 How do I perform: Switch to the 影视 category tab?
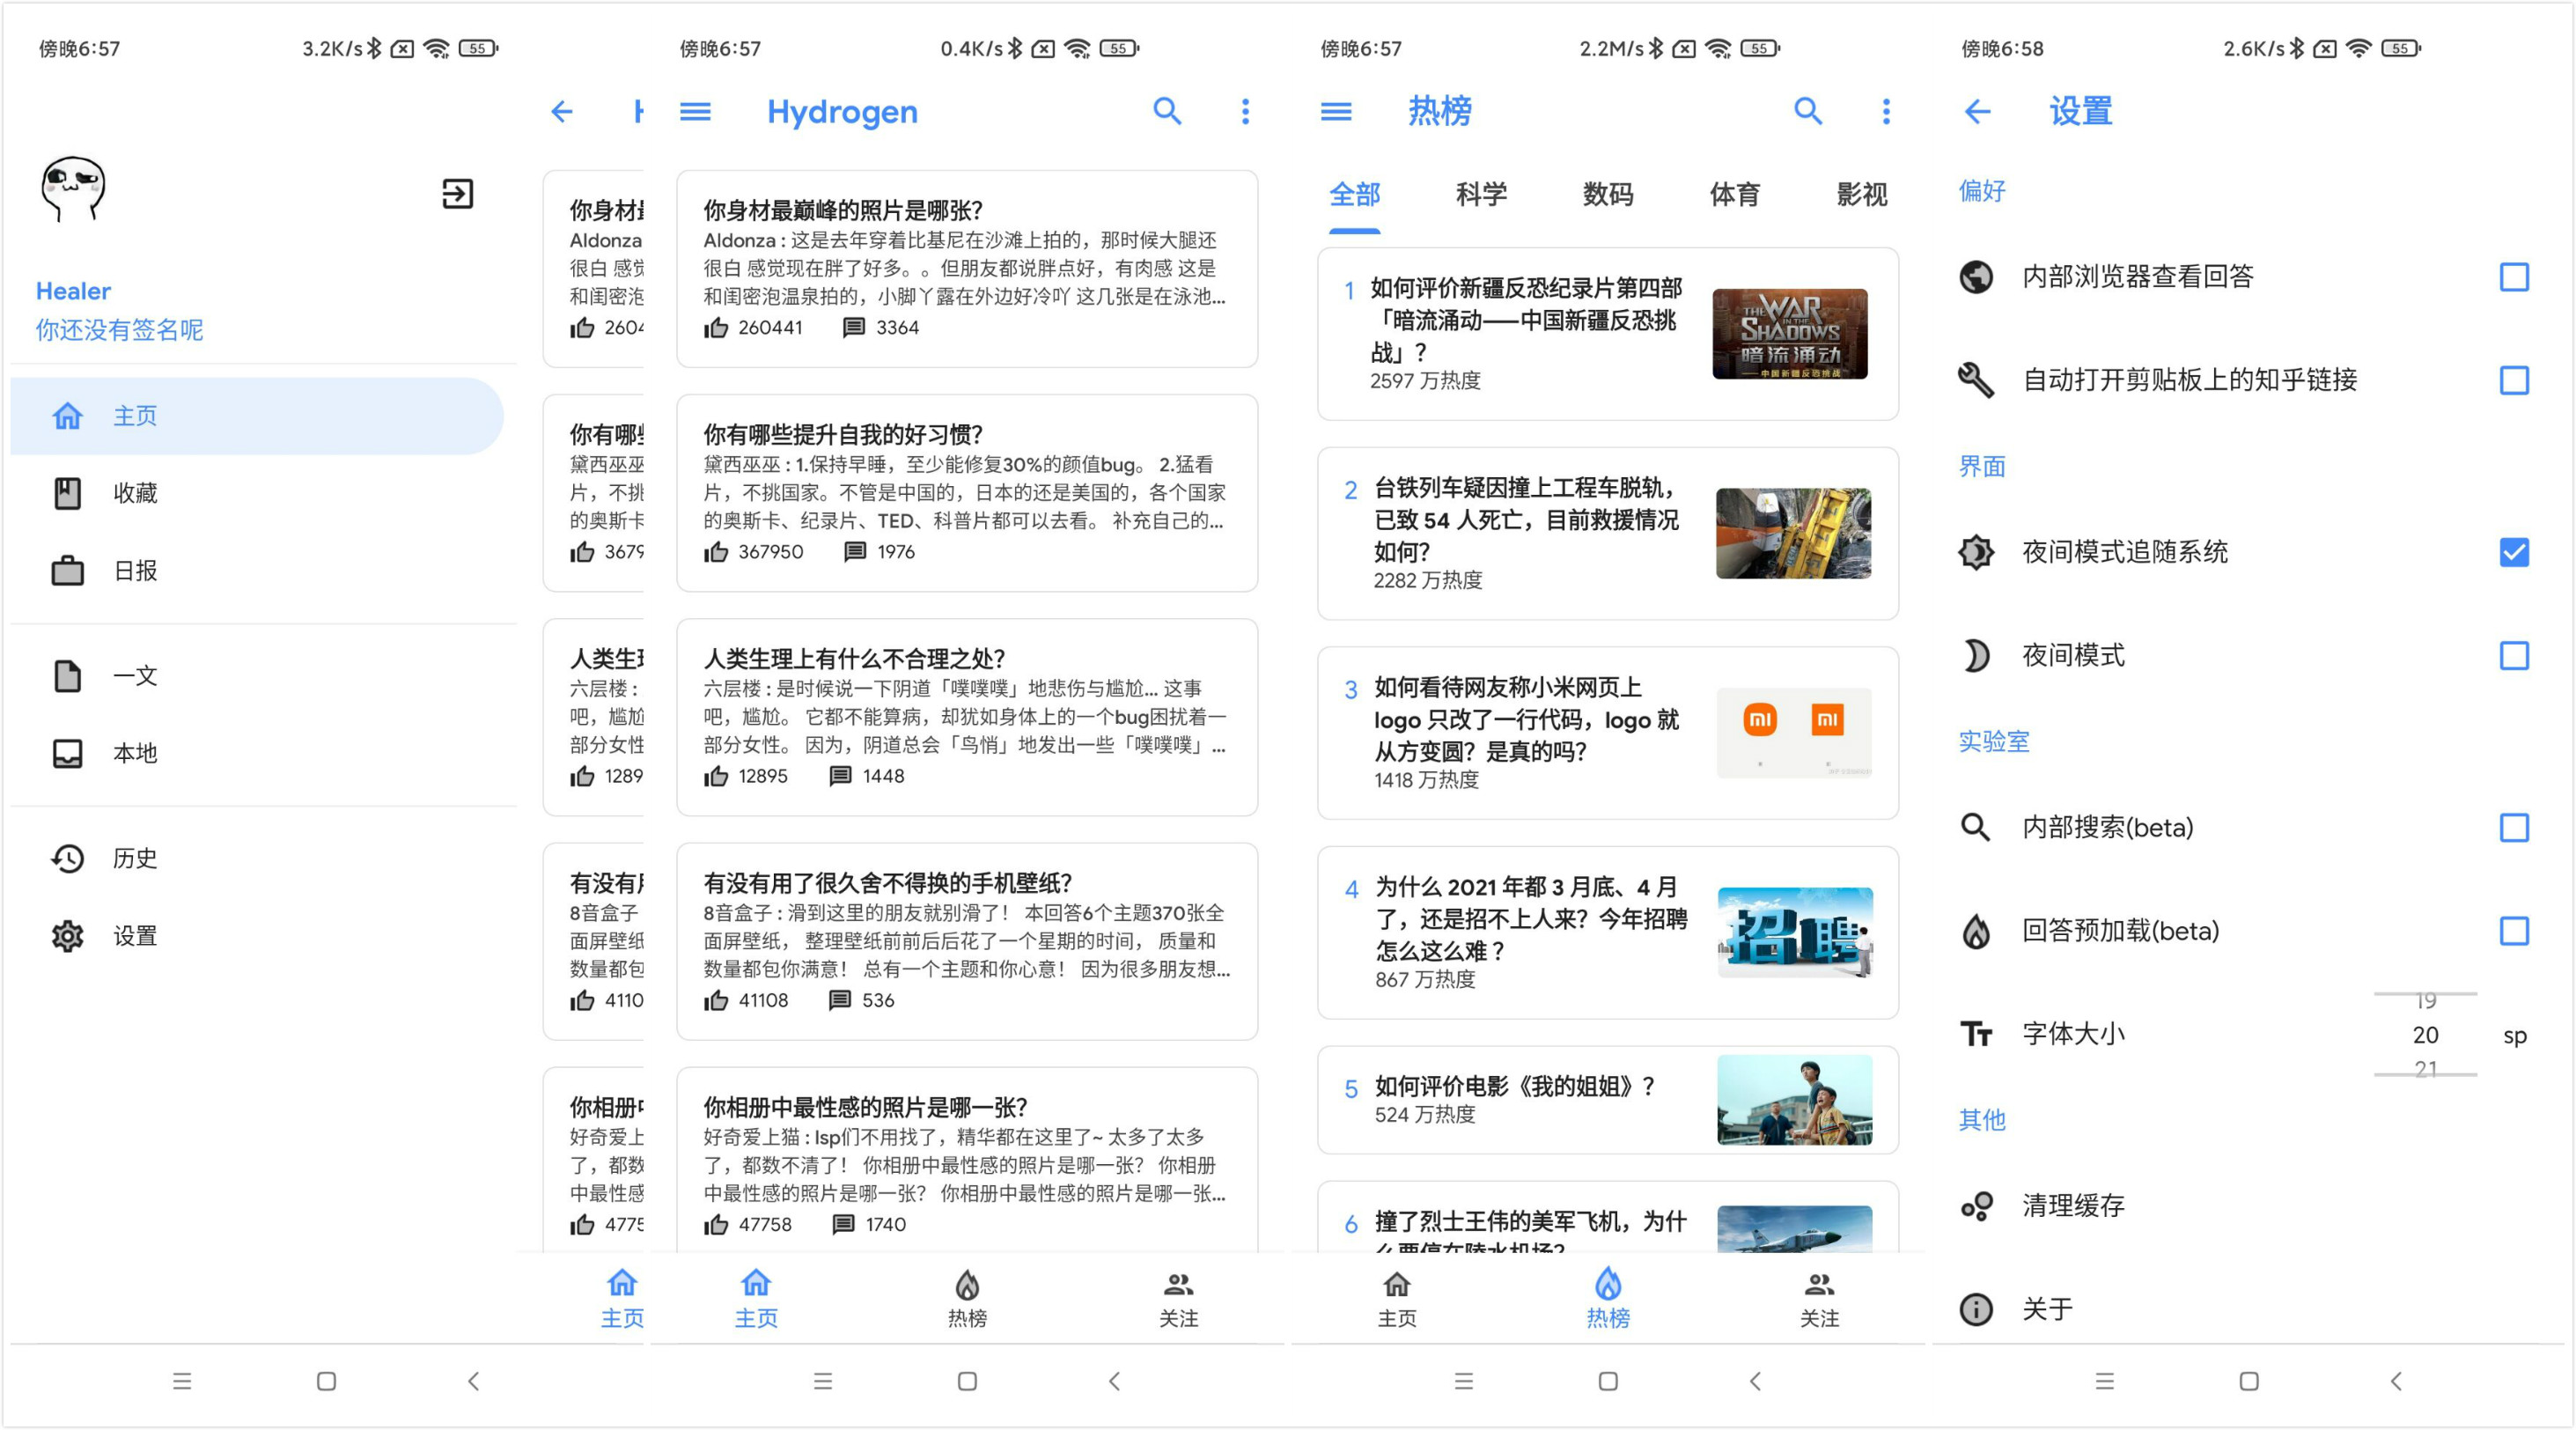[x=1862, y=194]
